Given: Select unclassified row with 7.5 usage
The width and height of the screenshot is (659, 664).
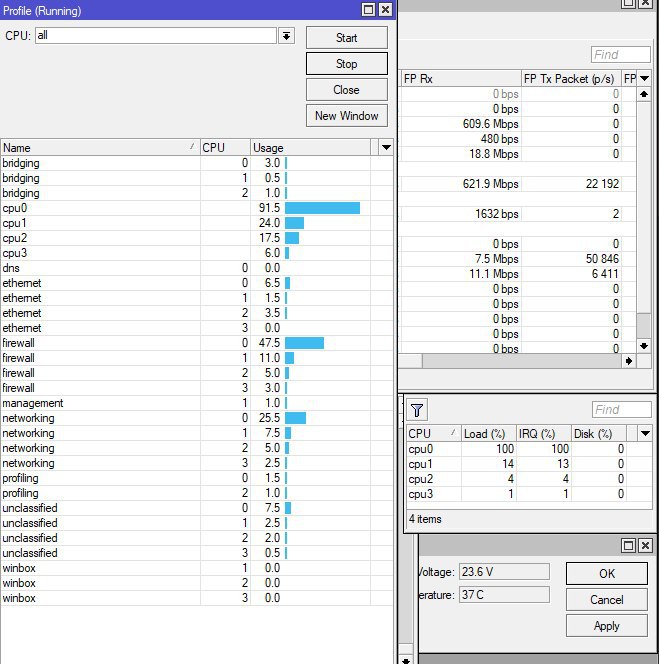Looking at the screenshot, I should pyautogui.click(x=197, y=508).
